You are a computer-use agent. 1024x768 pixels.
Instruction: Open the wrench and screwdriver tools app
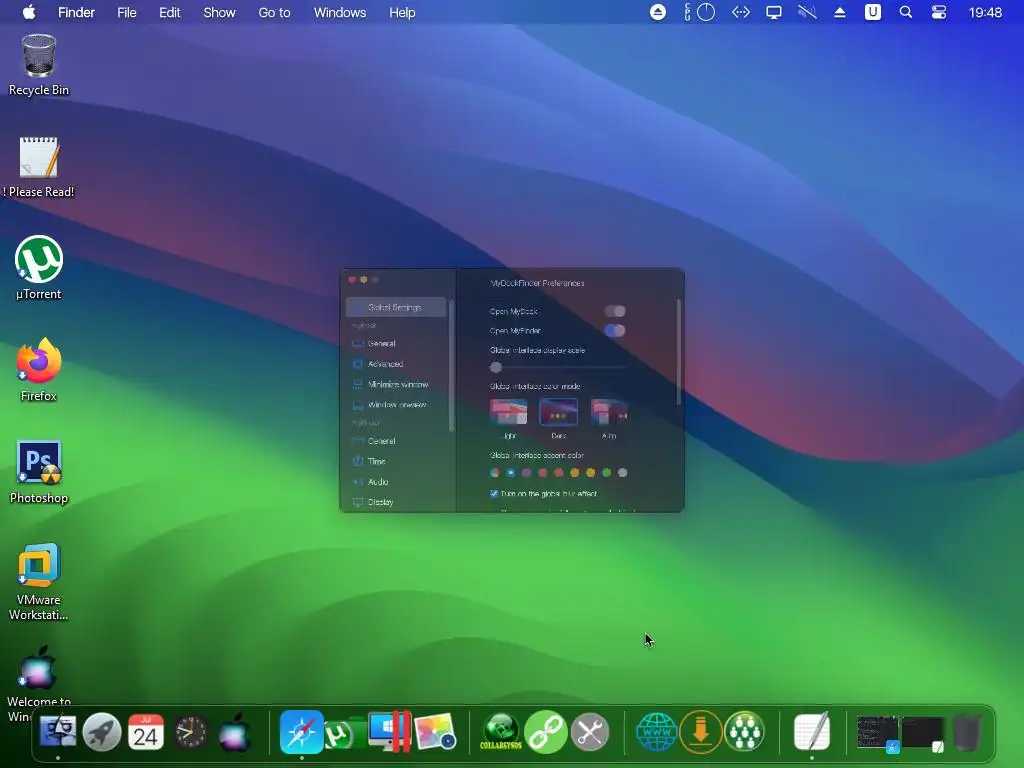pos(590,731)
